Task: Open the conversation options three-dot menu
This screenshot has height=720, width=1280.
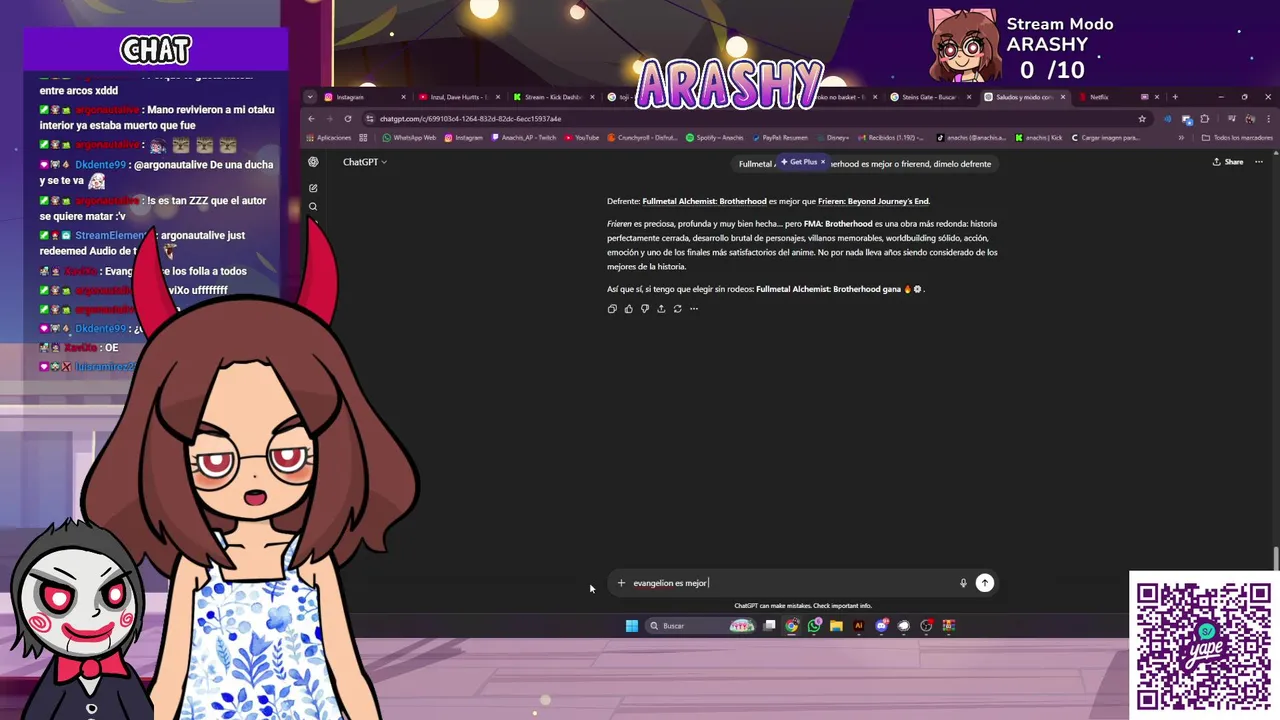Action: tap(1259, 162)
